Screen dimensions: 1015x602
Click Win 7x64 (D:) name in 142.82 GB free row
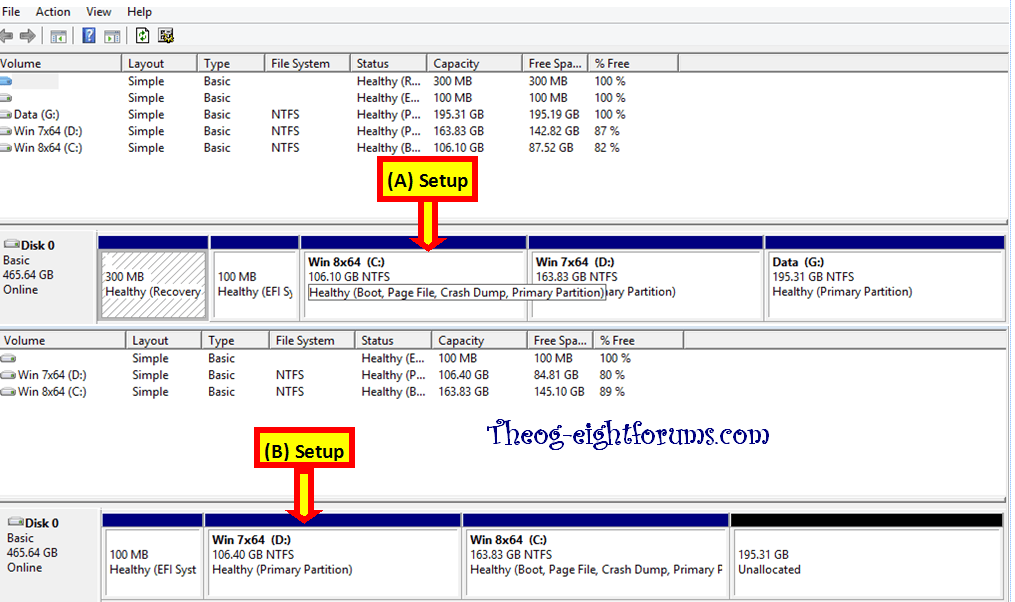(x=48, y=131)
